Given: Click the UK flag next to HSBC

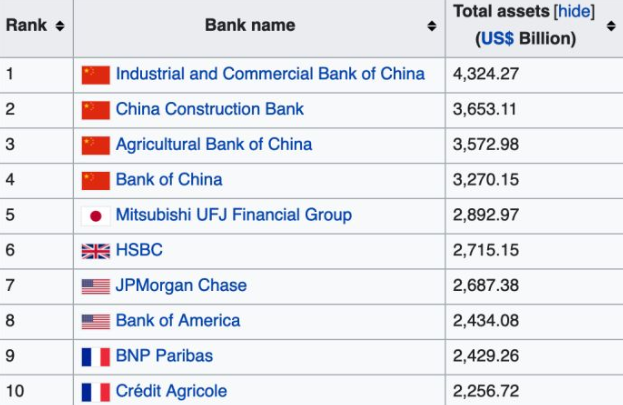Looking at the screenshot, I should tap(95, 251).
